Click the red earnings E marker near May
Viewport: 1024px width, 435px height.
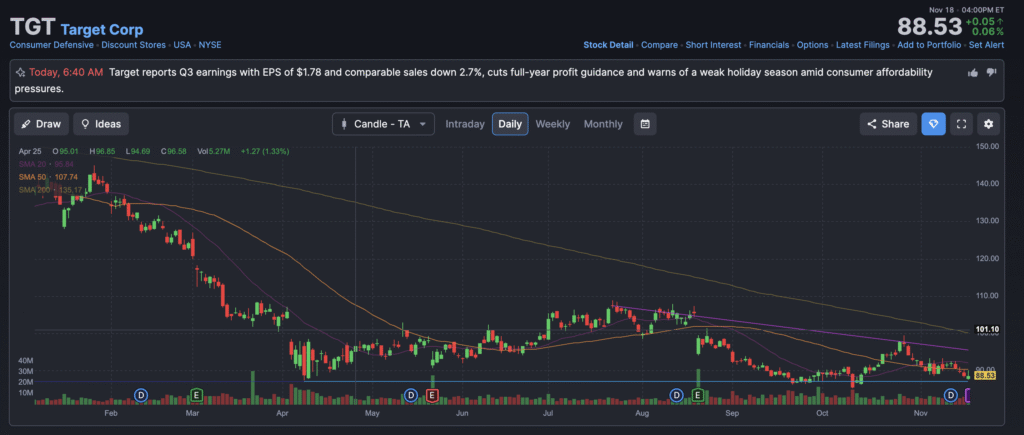(432, 395)
